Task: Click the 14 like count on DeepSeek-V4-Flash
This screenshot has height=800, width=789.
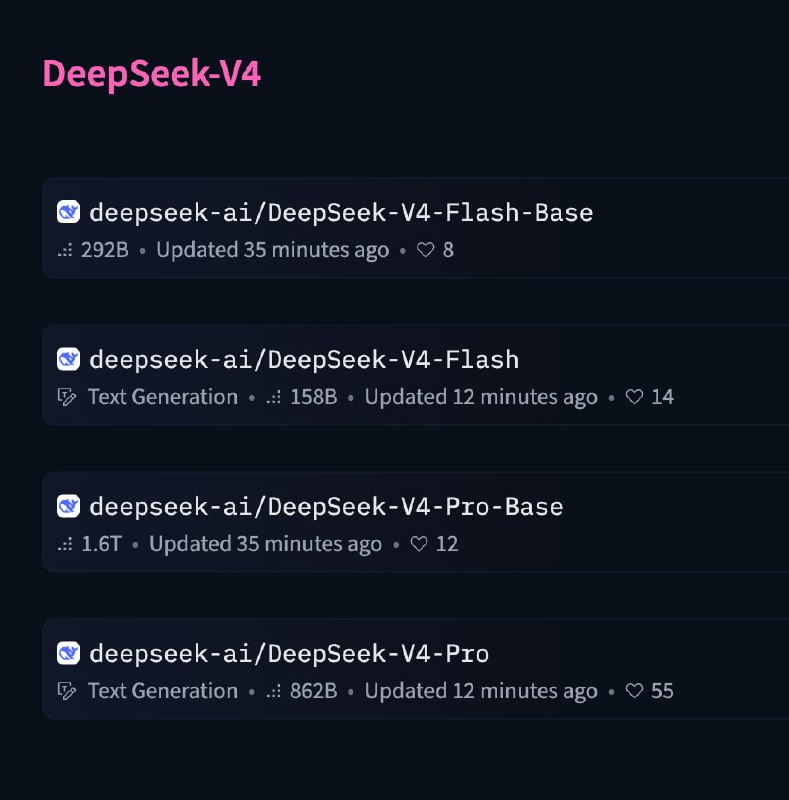Action: [x=663, y=396]
